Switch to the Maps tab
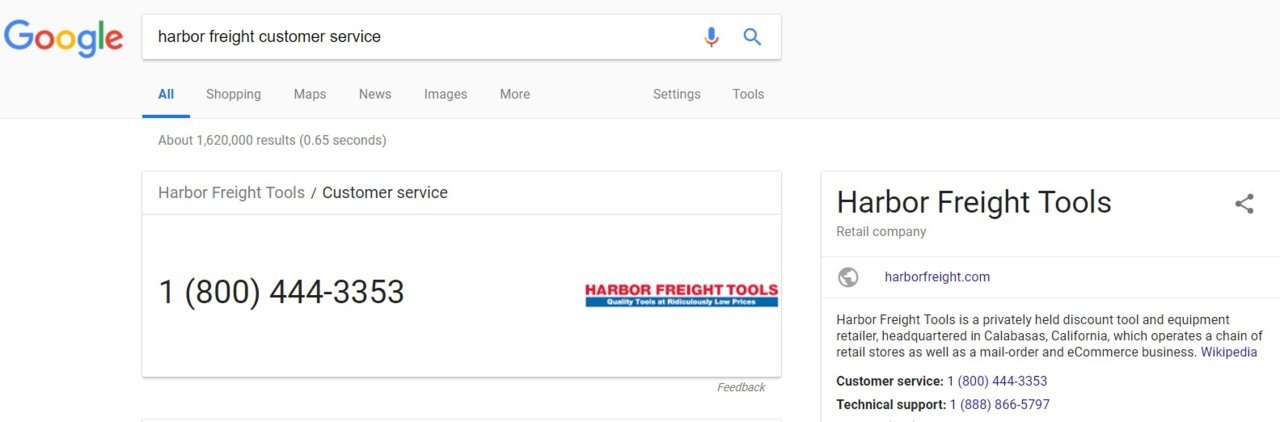This screenshot has width=1280, height=422. 310,94
